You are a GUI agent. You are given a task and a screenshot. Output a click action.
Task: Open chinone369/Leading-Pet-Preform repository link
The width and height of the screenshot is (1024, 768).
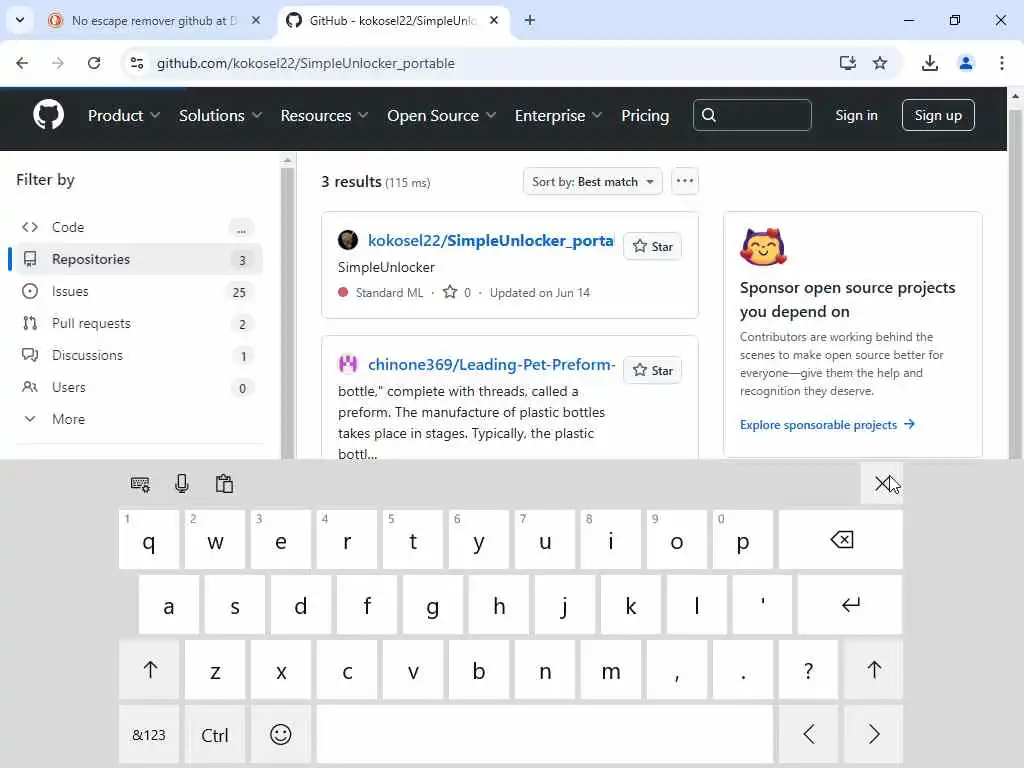pyautogui.click(x=492, y=364)
